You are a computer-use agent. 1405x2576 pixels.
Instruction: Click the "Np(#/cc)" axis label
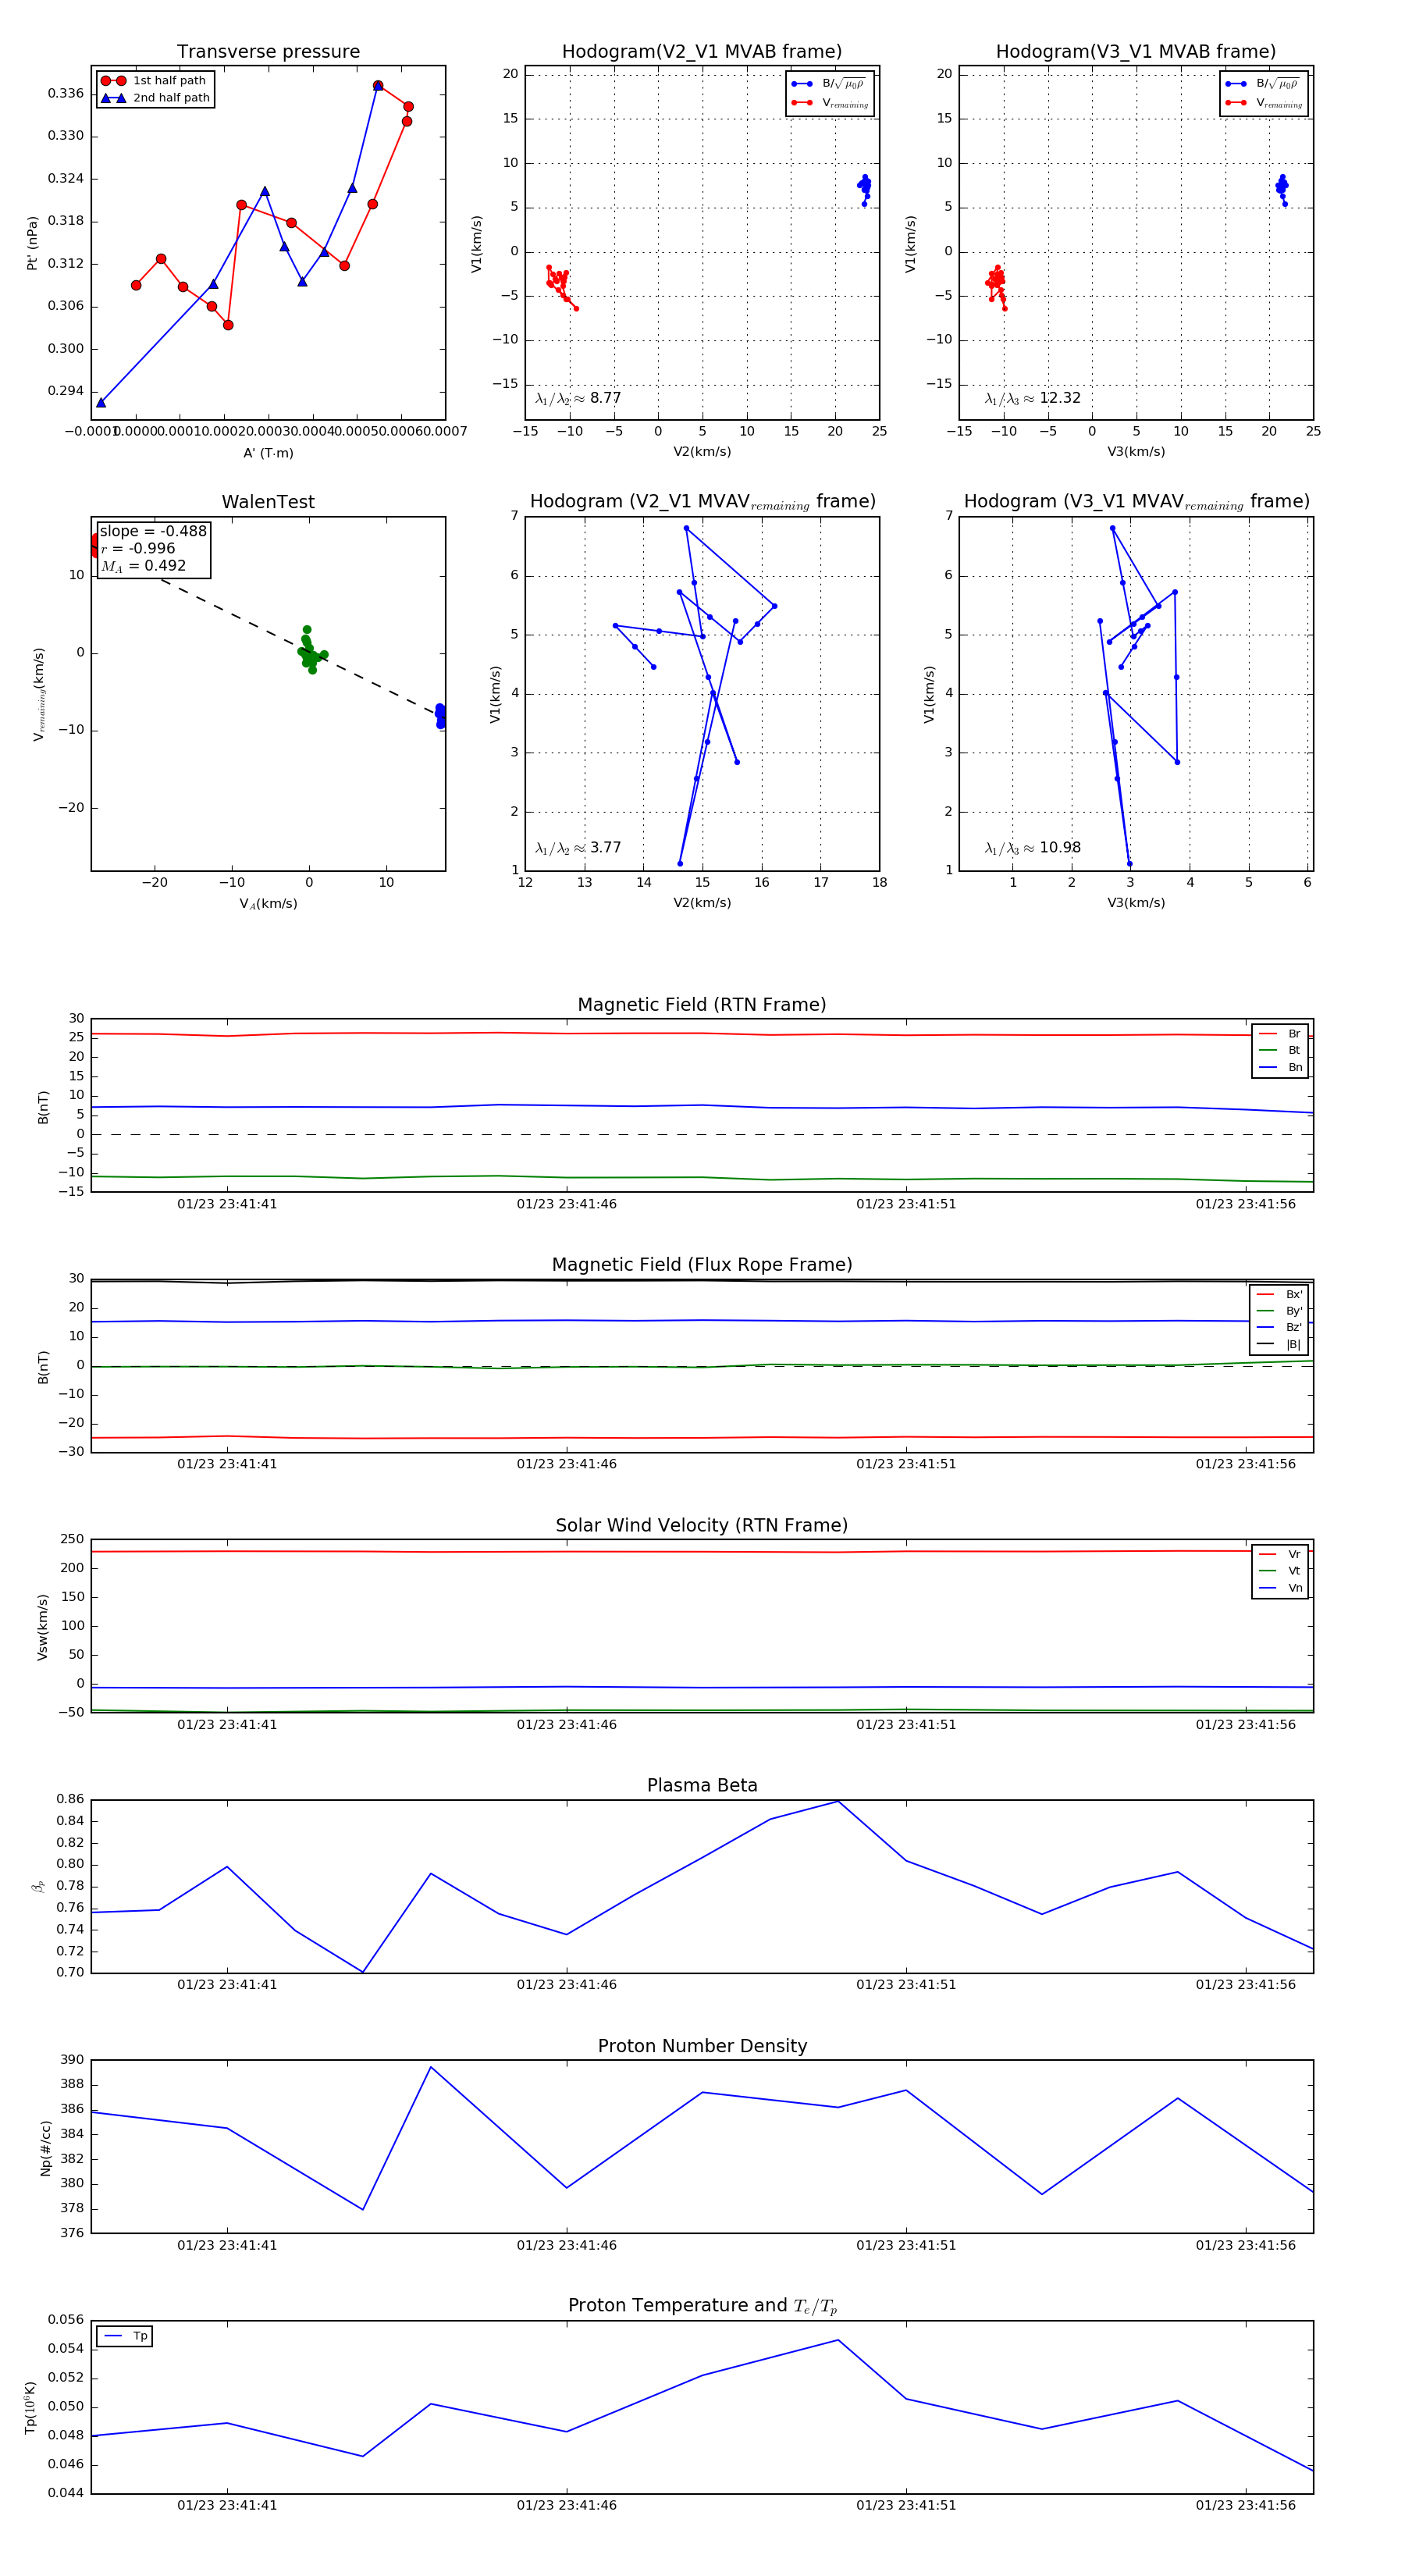(x=45, y=2148)
